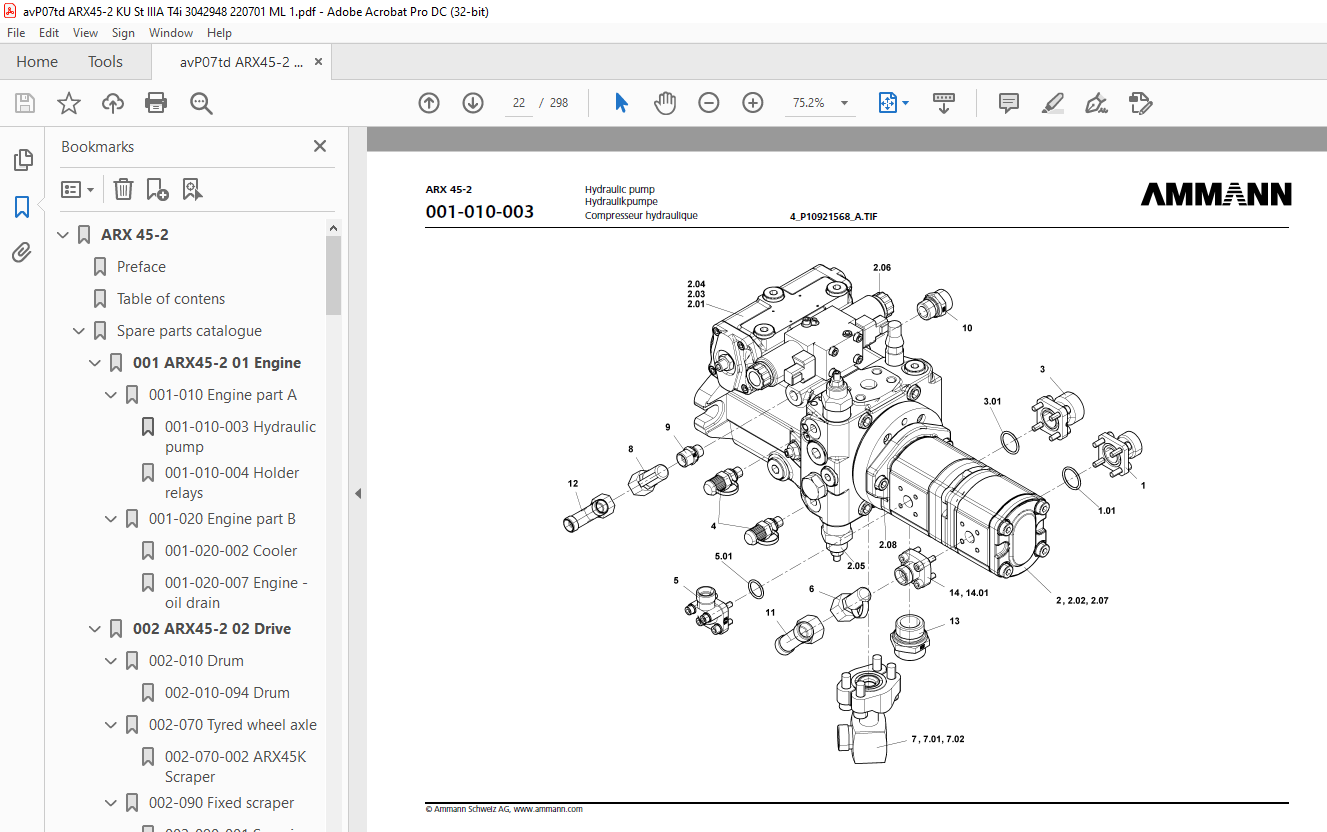Open the Edit menu
This screenshot has height=832, width=1327.
49,33
